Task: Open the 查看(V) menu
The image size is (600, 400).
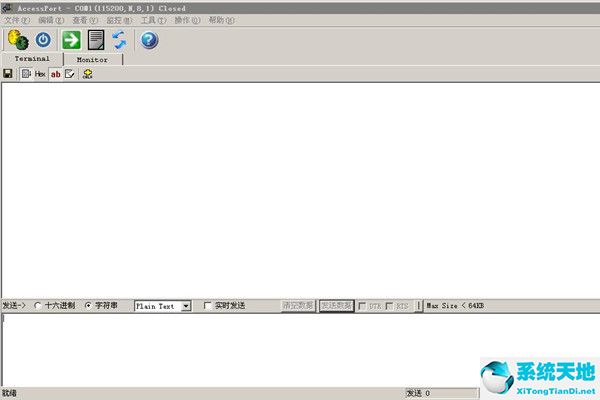Action: click(x=85, y=20)
